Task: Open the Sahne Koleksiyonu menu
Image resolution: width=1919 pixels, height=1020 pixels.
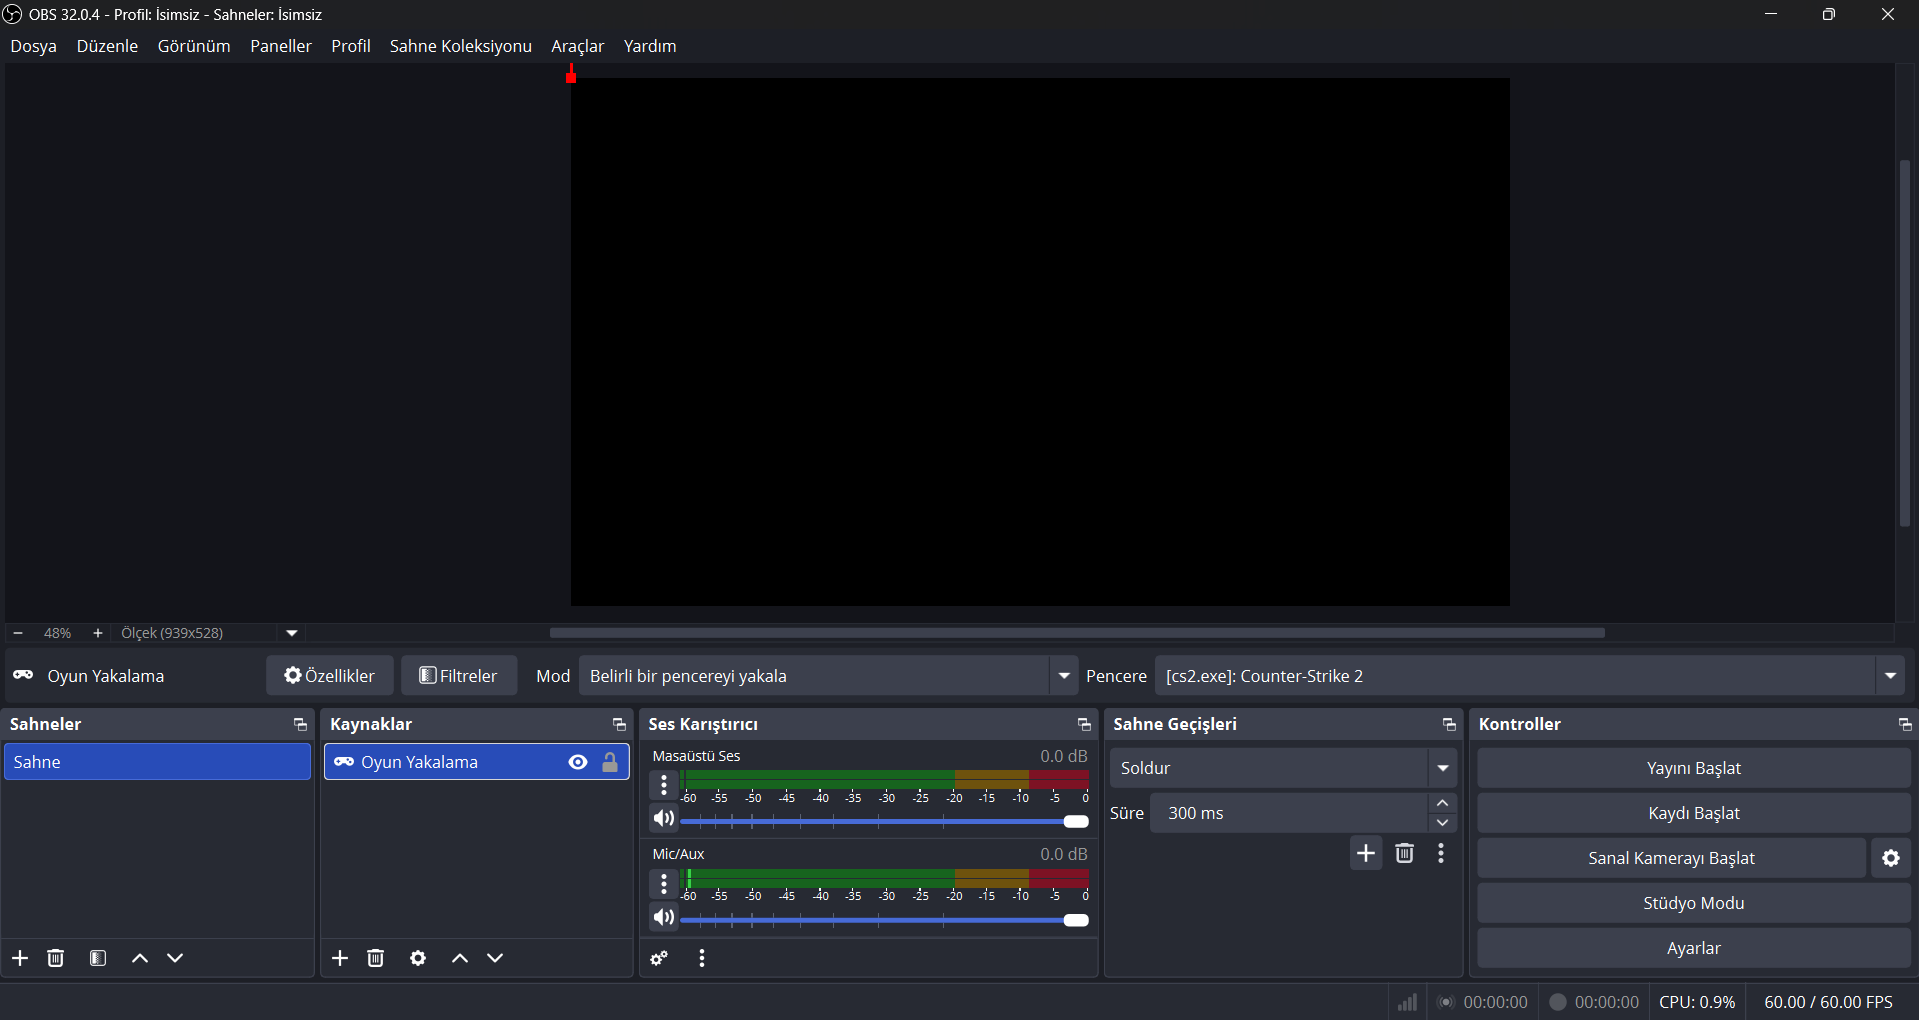Action: [460, 46]
